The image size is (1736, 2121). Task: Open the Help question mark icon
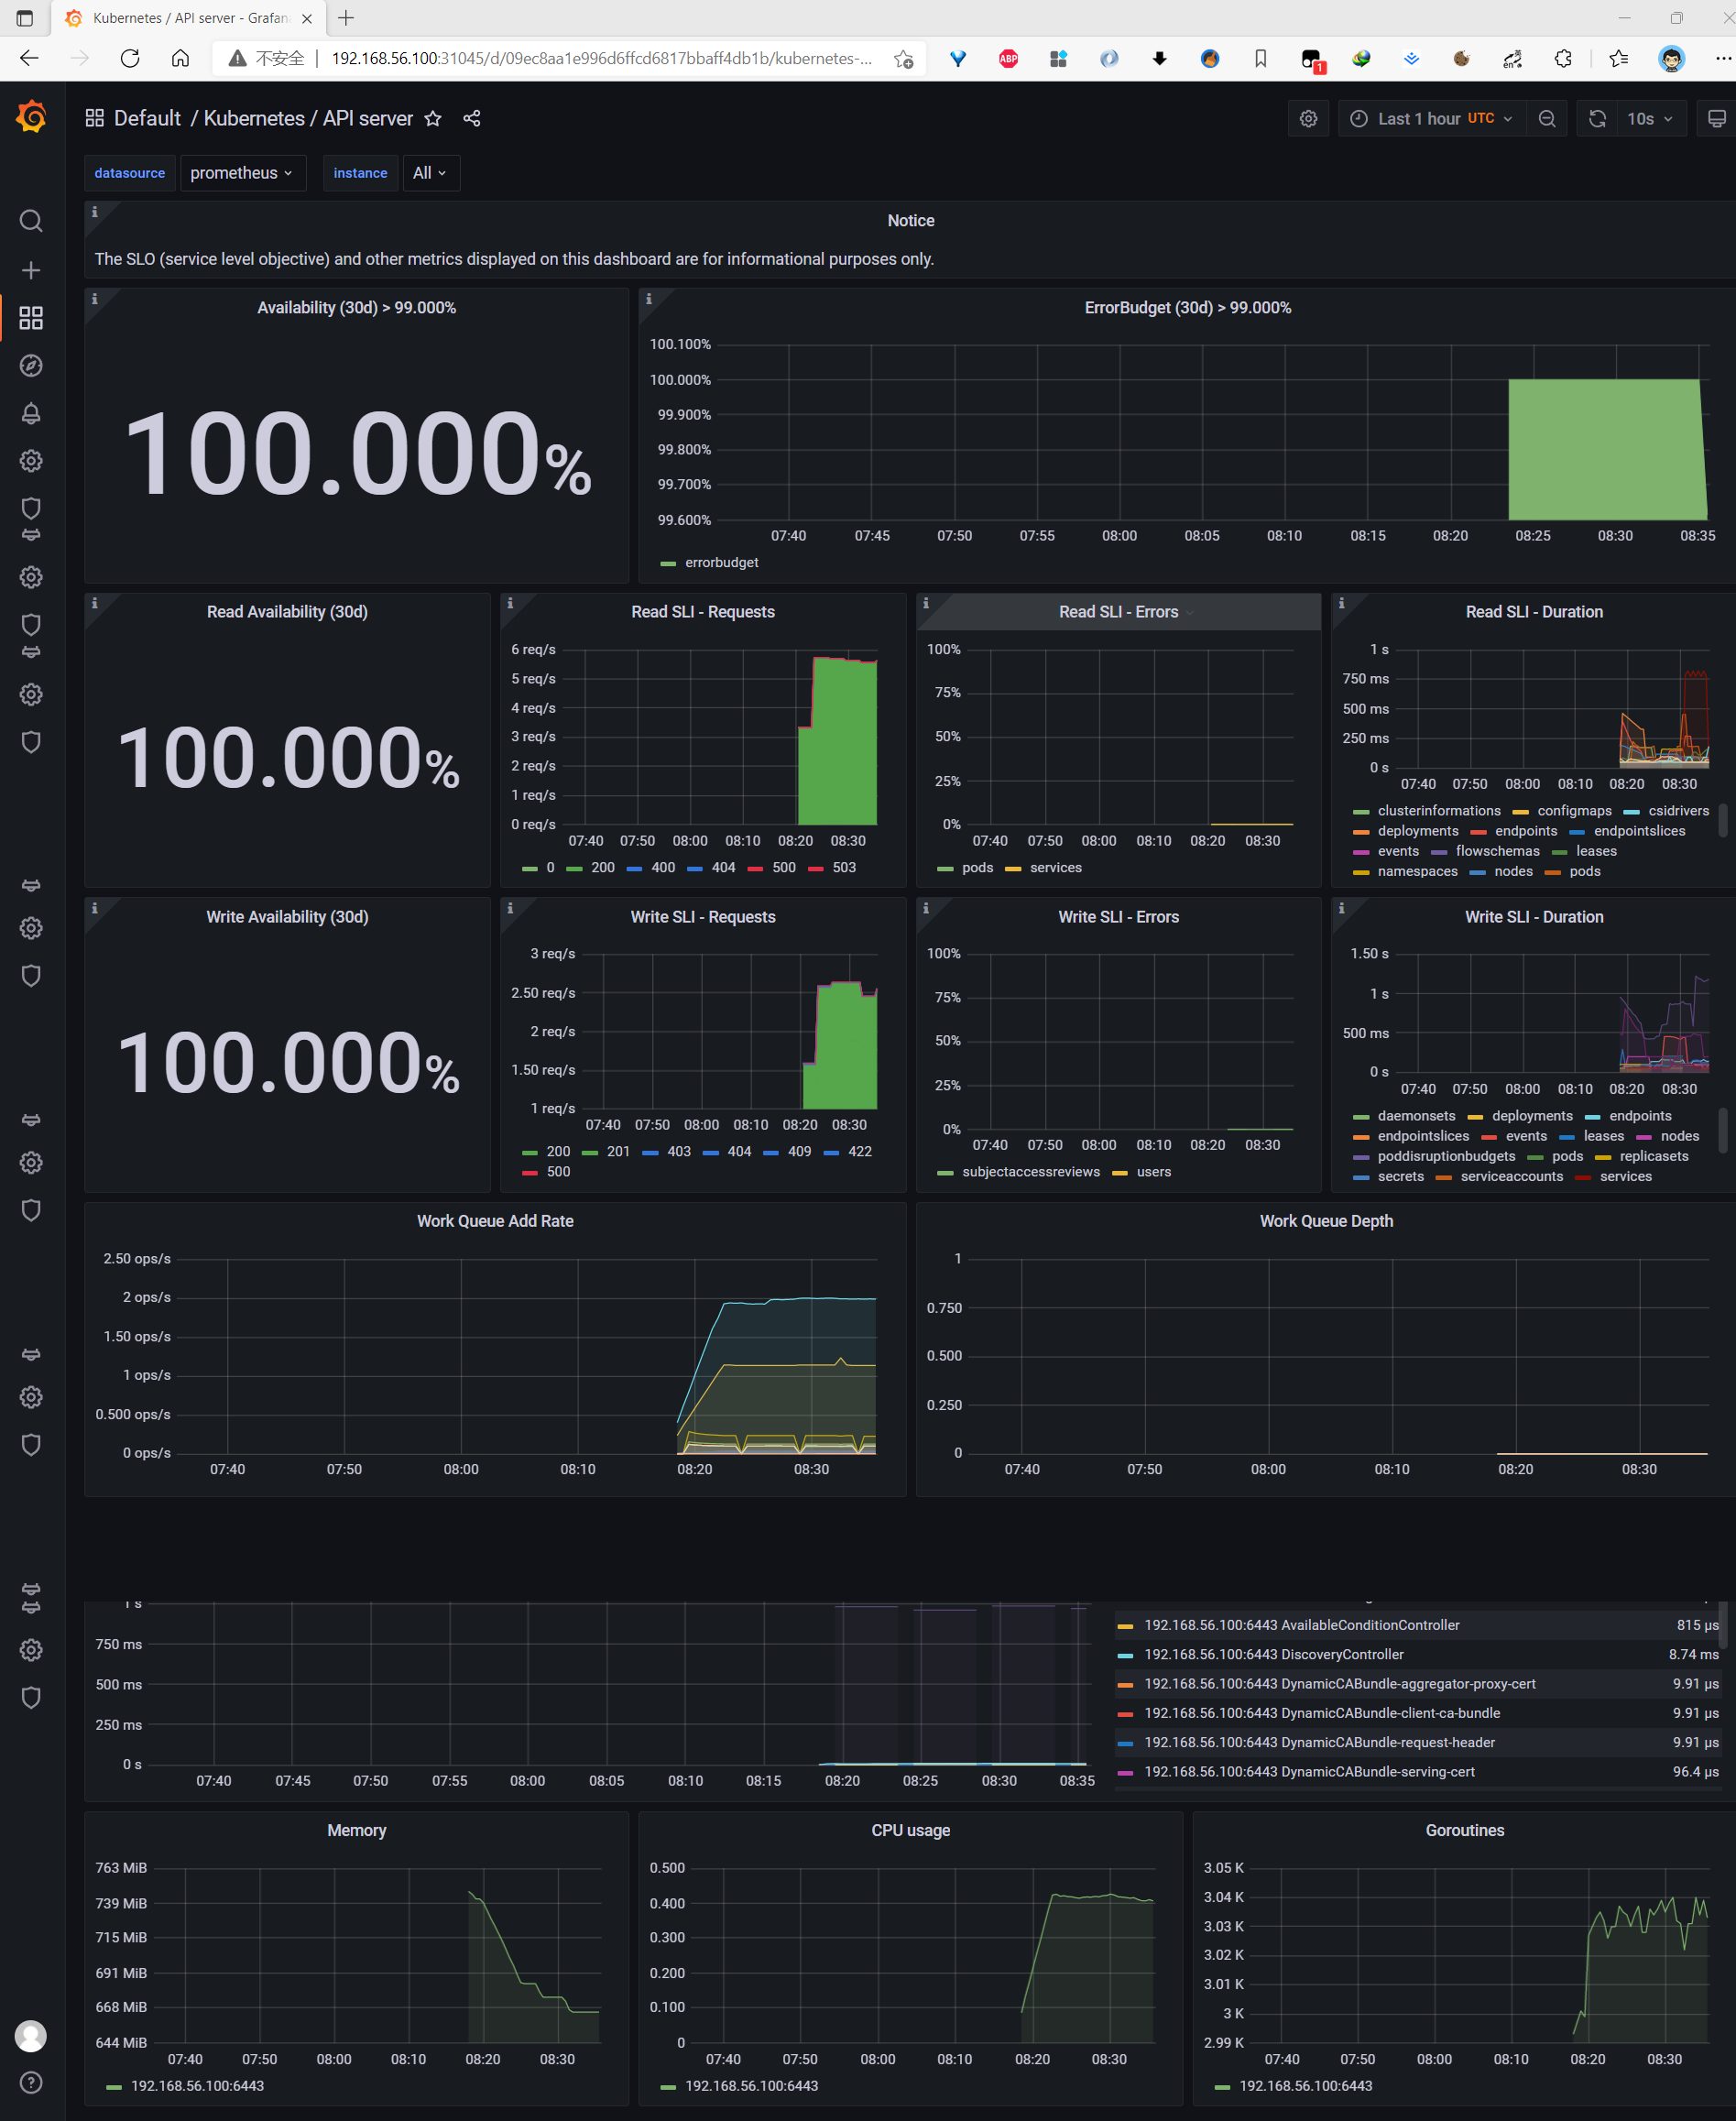click(x=31, y=2082)
